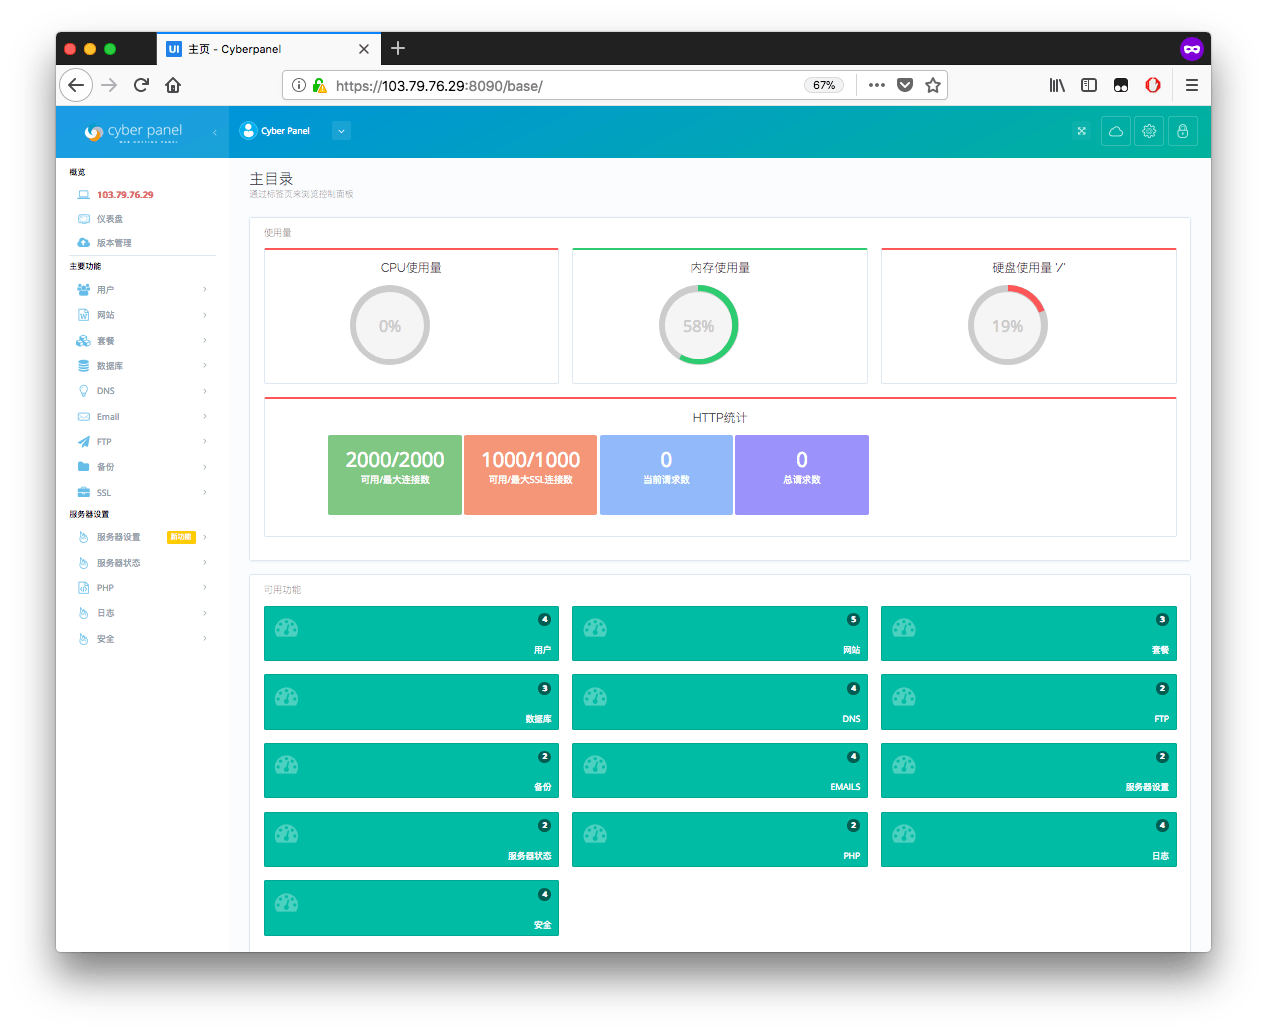Click the 网站 feature tile
Image resolution: width=1267 pixels, height=1032 pixels.
[x=719, y=634]
